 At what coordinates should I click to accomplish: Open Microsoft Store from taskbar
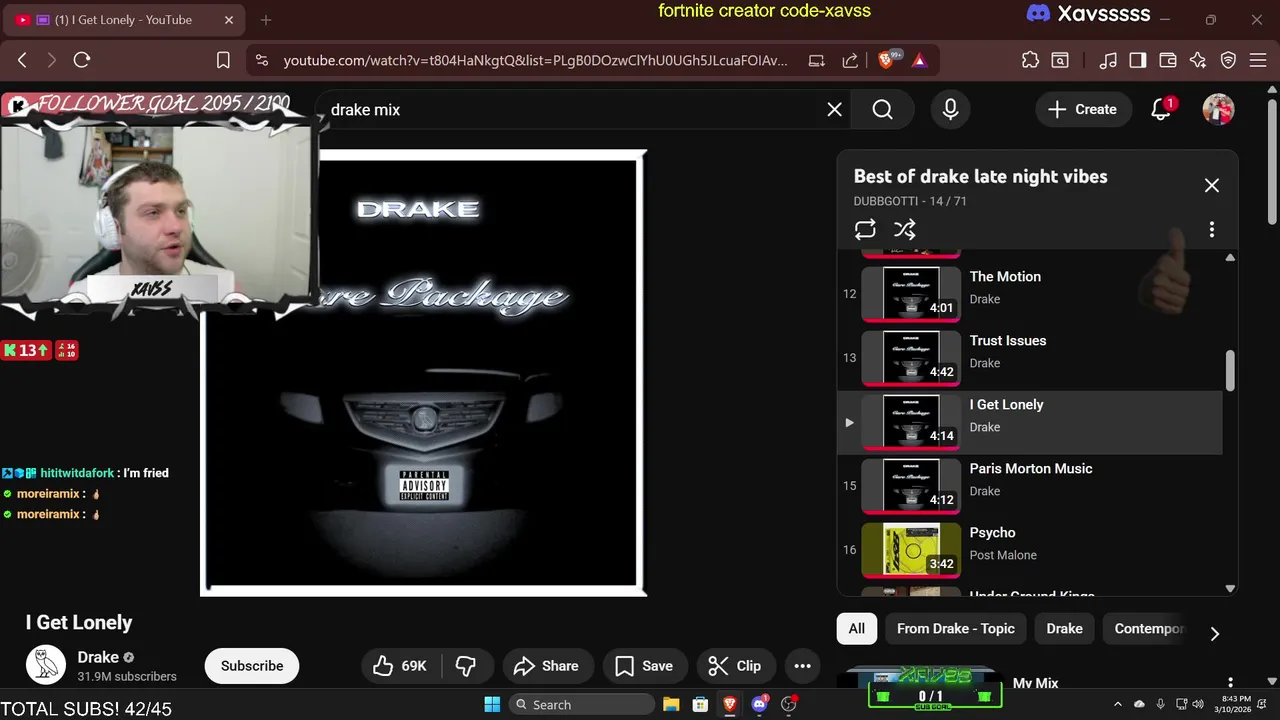pos(700,704)
